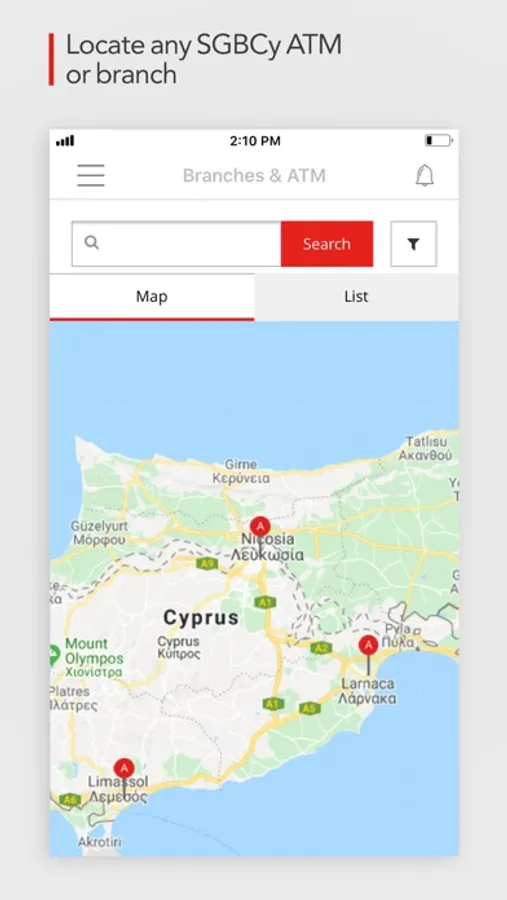
Task: Tap the signal strength bars
Action: 65,141
